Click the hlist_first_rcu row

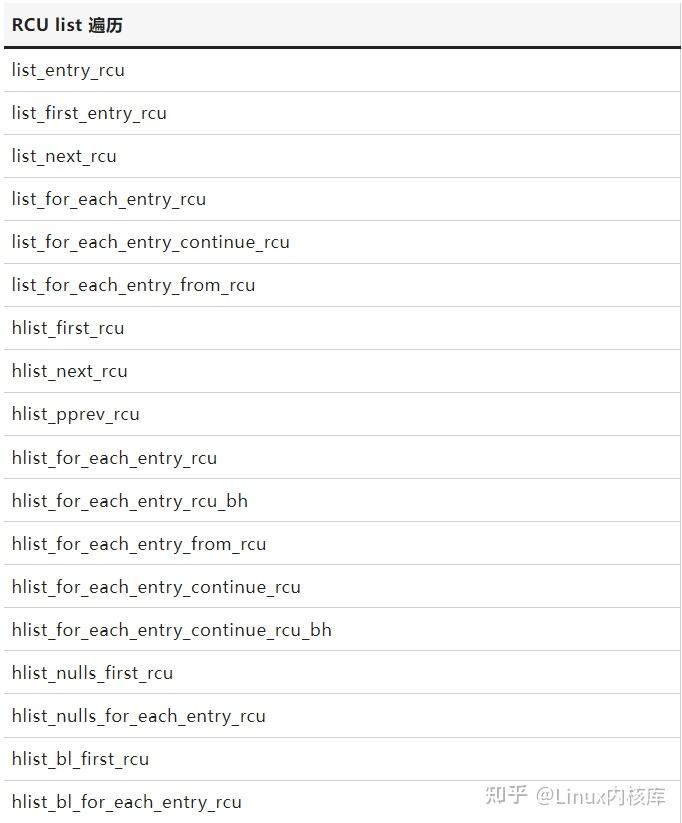(x=68, y=328)
